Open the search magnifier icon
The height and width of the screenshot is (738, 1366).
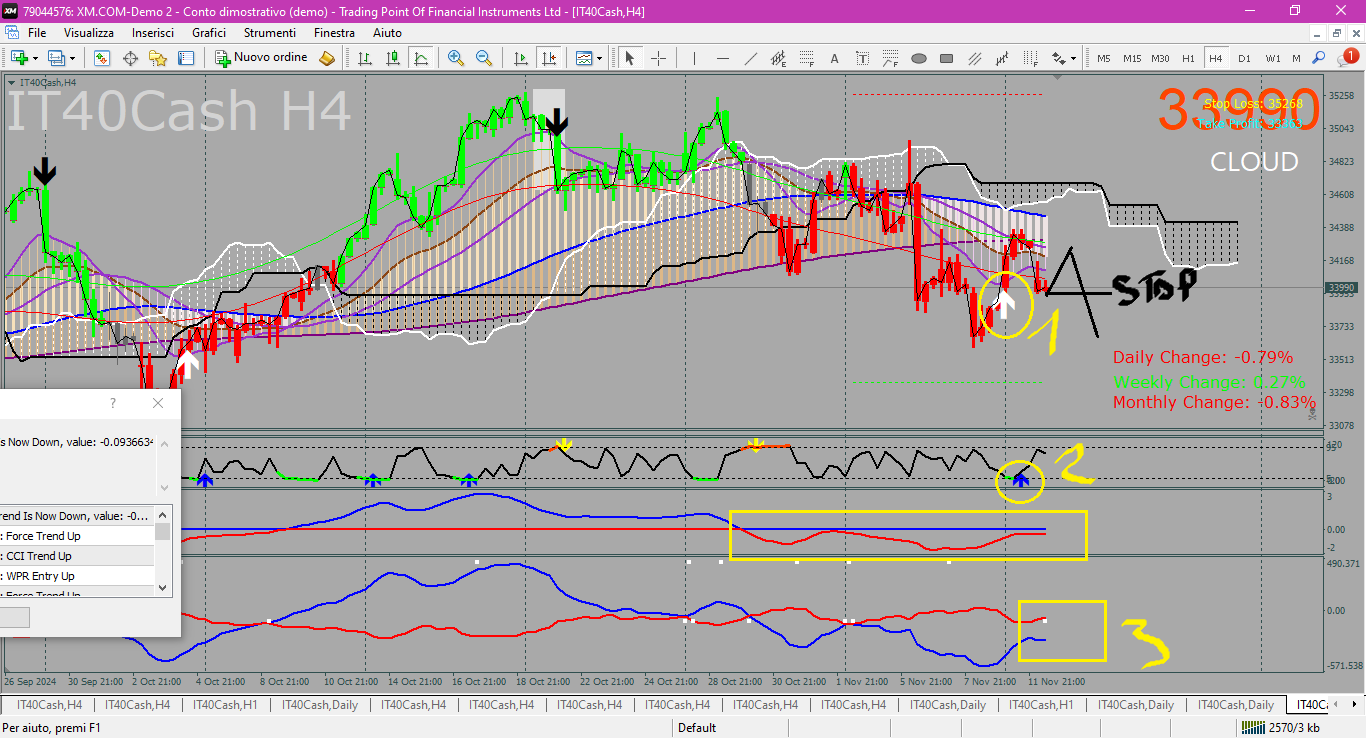1318,58
